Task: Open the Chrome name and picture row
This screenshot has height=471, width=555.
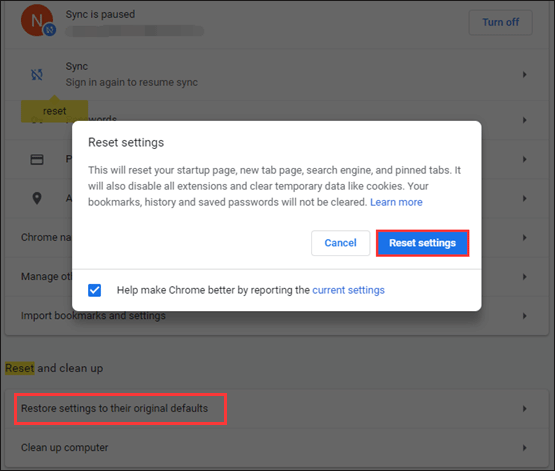Action: (x=276, y=237)
